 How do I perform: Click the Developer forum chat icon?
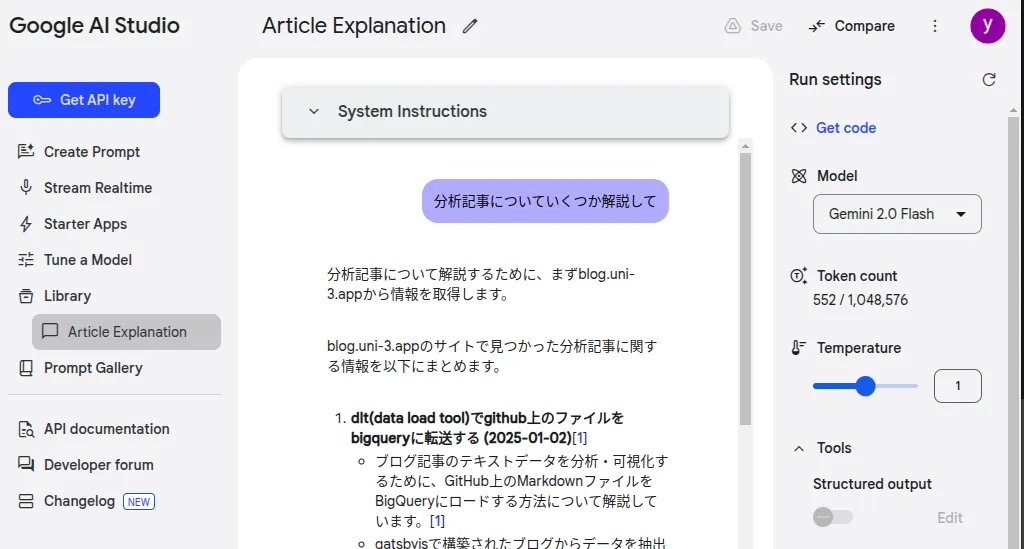[x=25, y=464]
